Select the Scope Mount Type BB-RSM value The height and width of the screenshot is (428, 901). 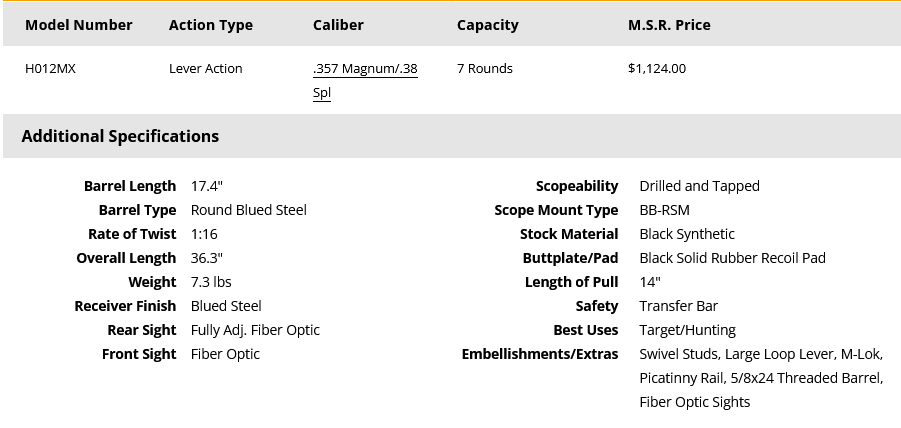point(664,210)
